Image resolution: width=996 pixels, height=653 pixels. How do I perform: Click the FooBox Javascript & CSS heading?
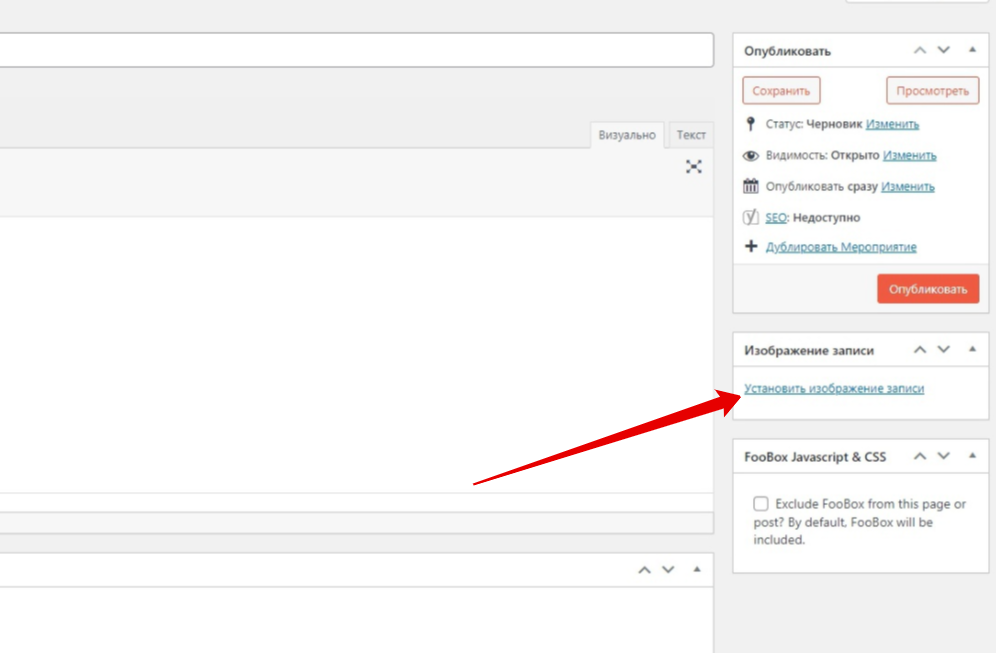[x=815, y=457]
